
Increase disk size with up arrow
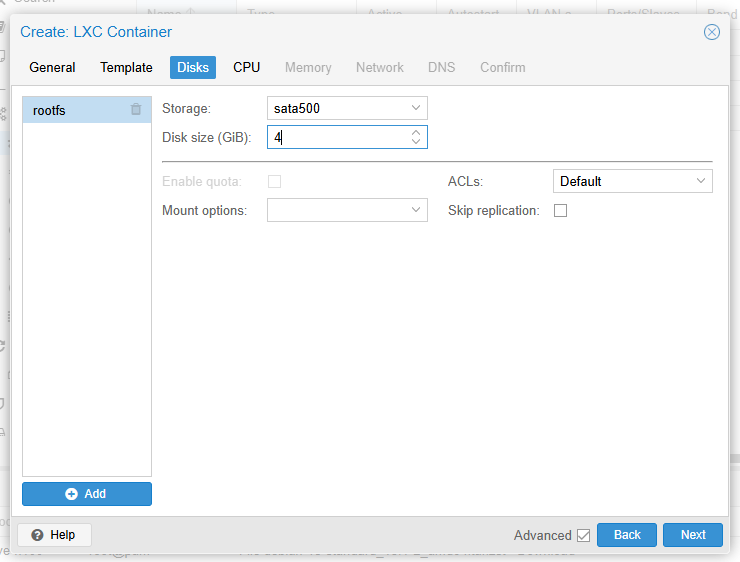point(416,131)
